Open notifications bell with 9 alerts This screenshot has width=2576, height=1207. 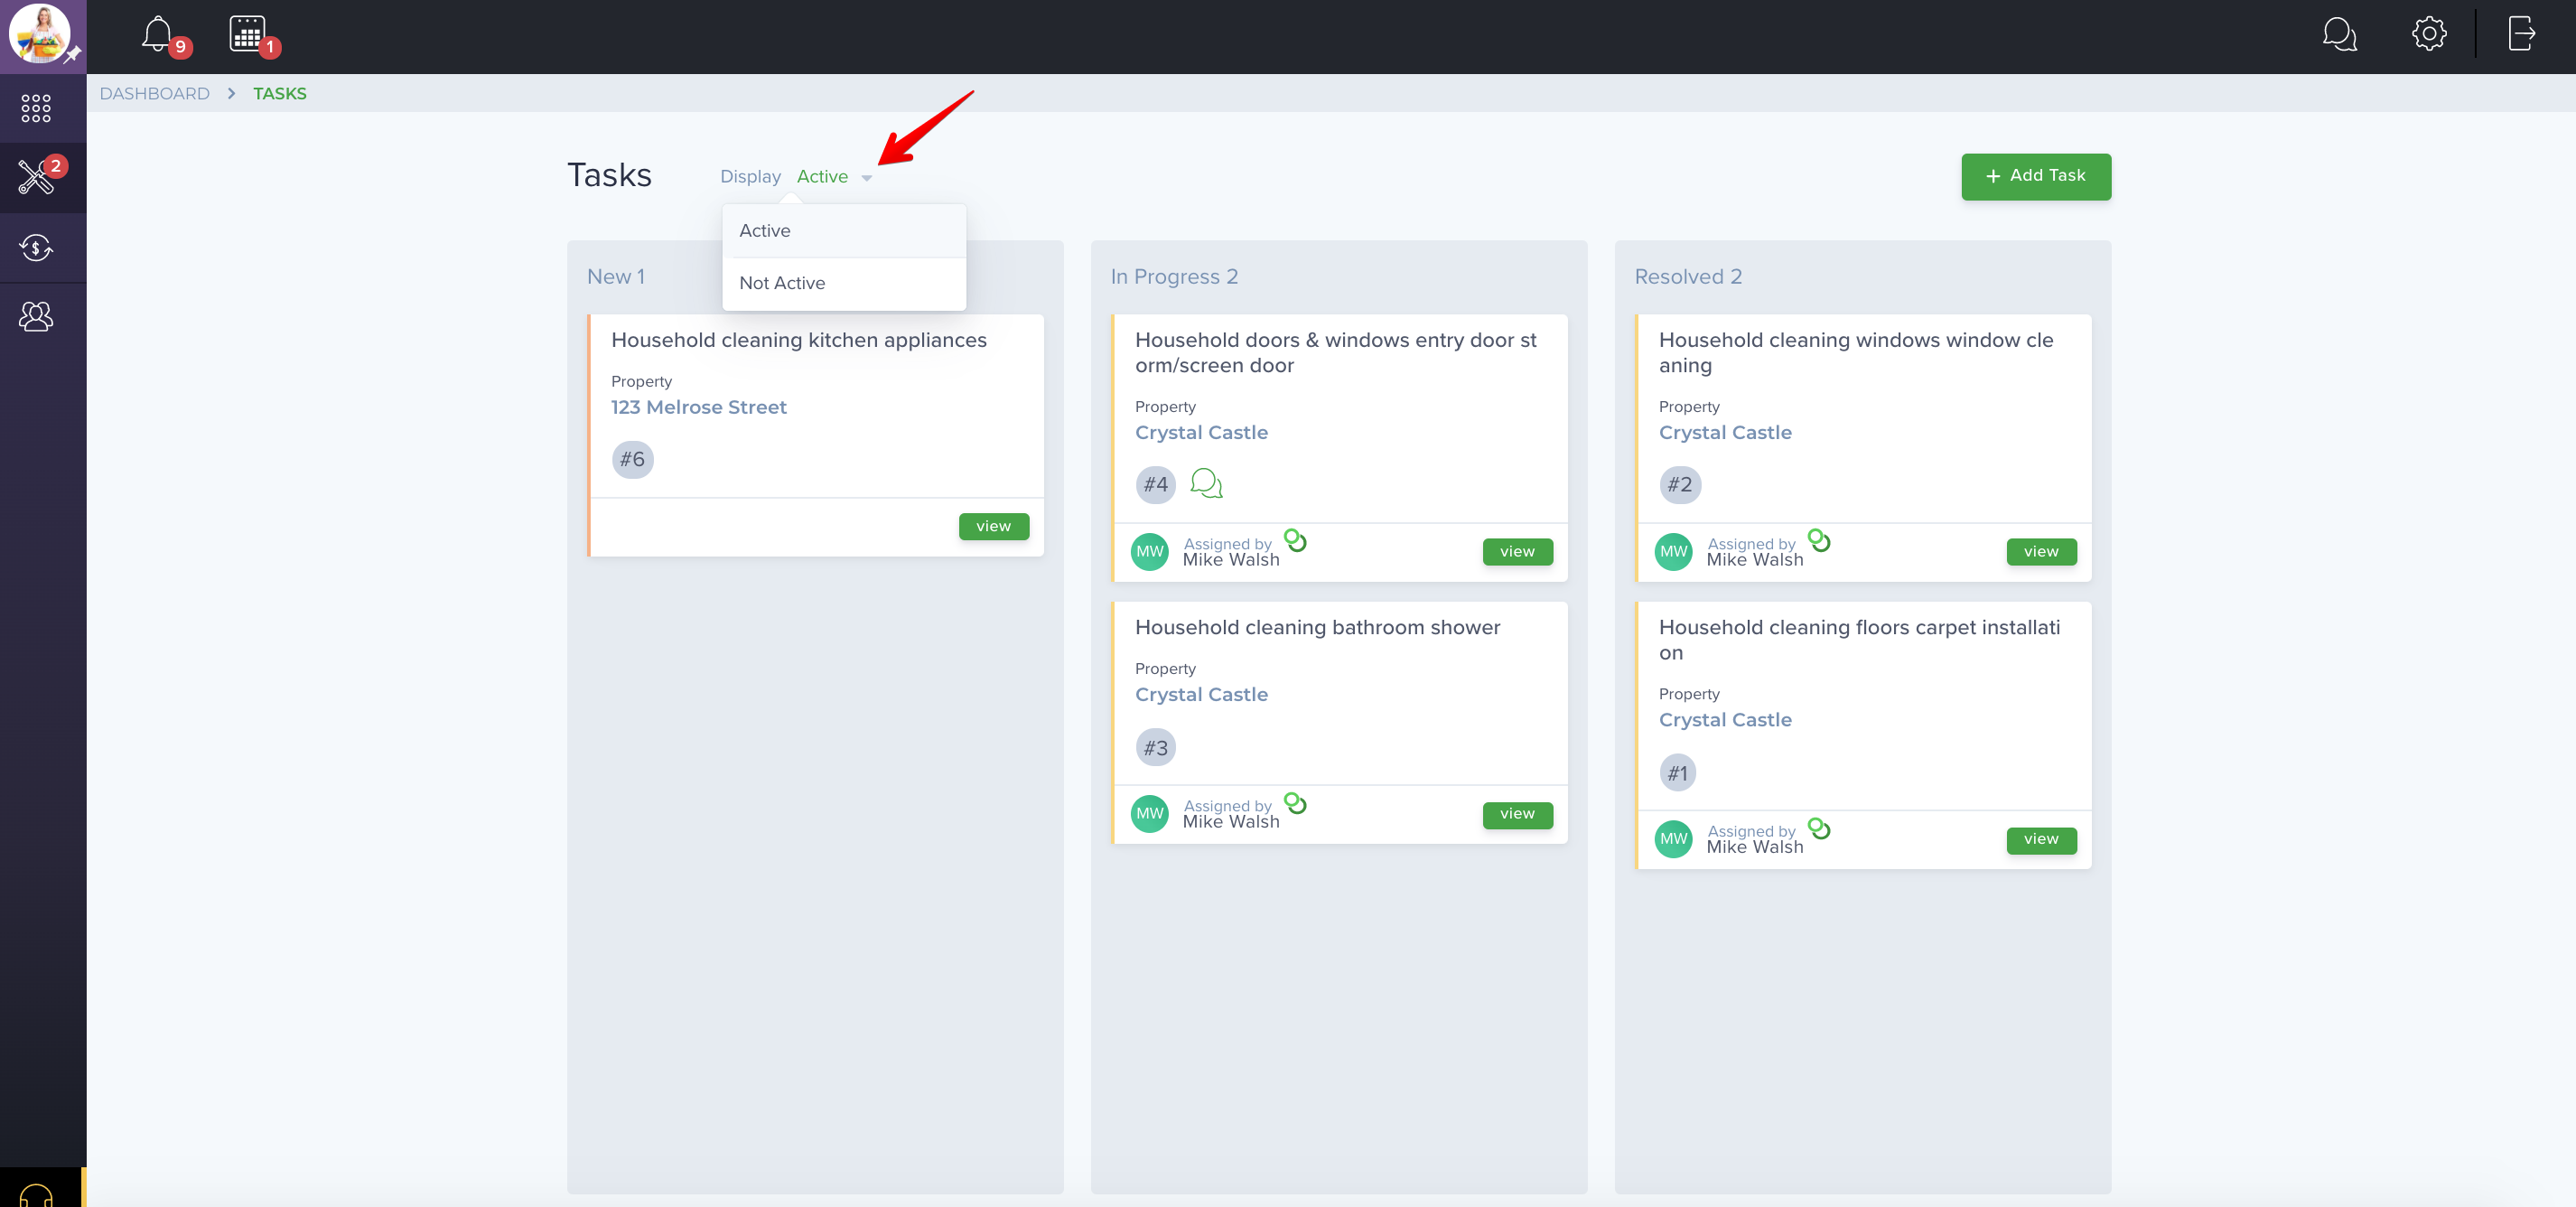pyautogui.click(x=158, y=34)
